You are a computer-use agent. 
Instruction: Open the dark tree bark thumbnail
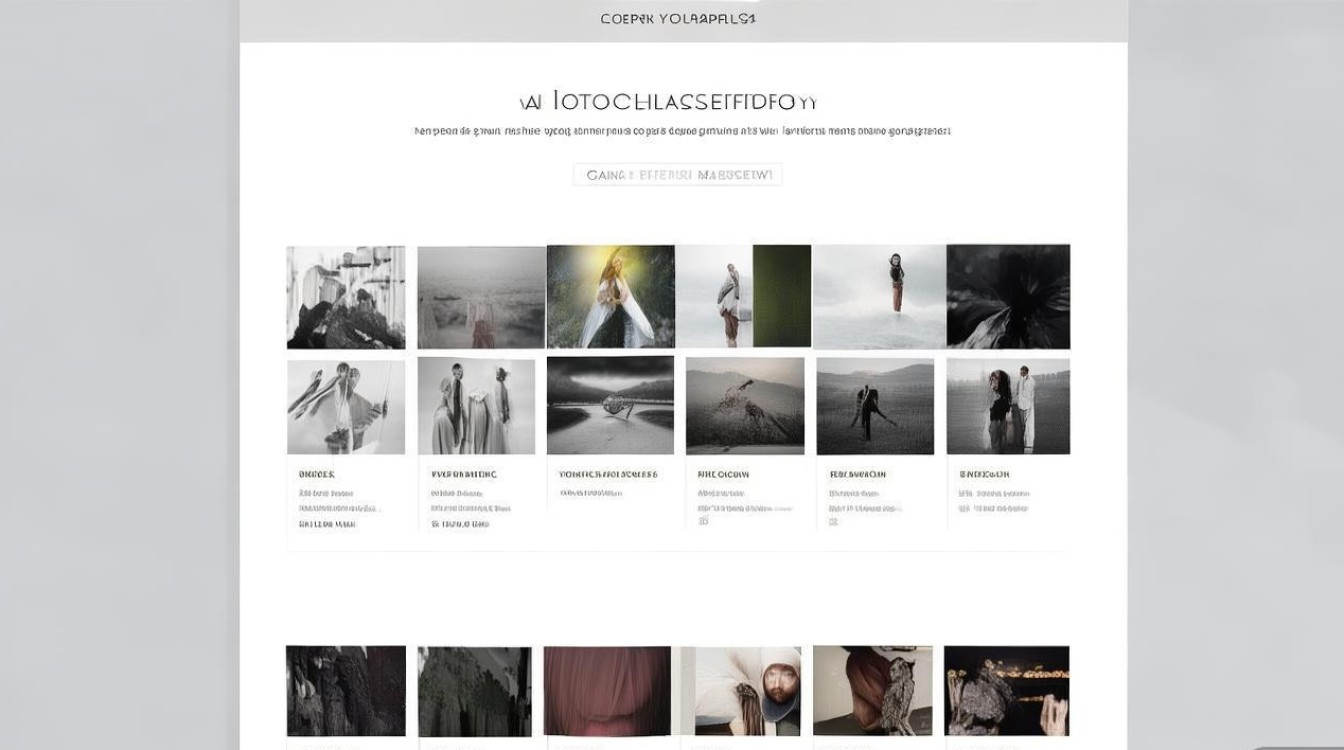(346, 692)
